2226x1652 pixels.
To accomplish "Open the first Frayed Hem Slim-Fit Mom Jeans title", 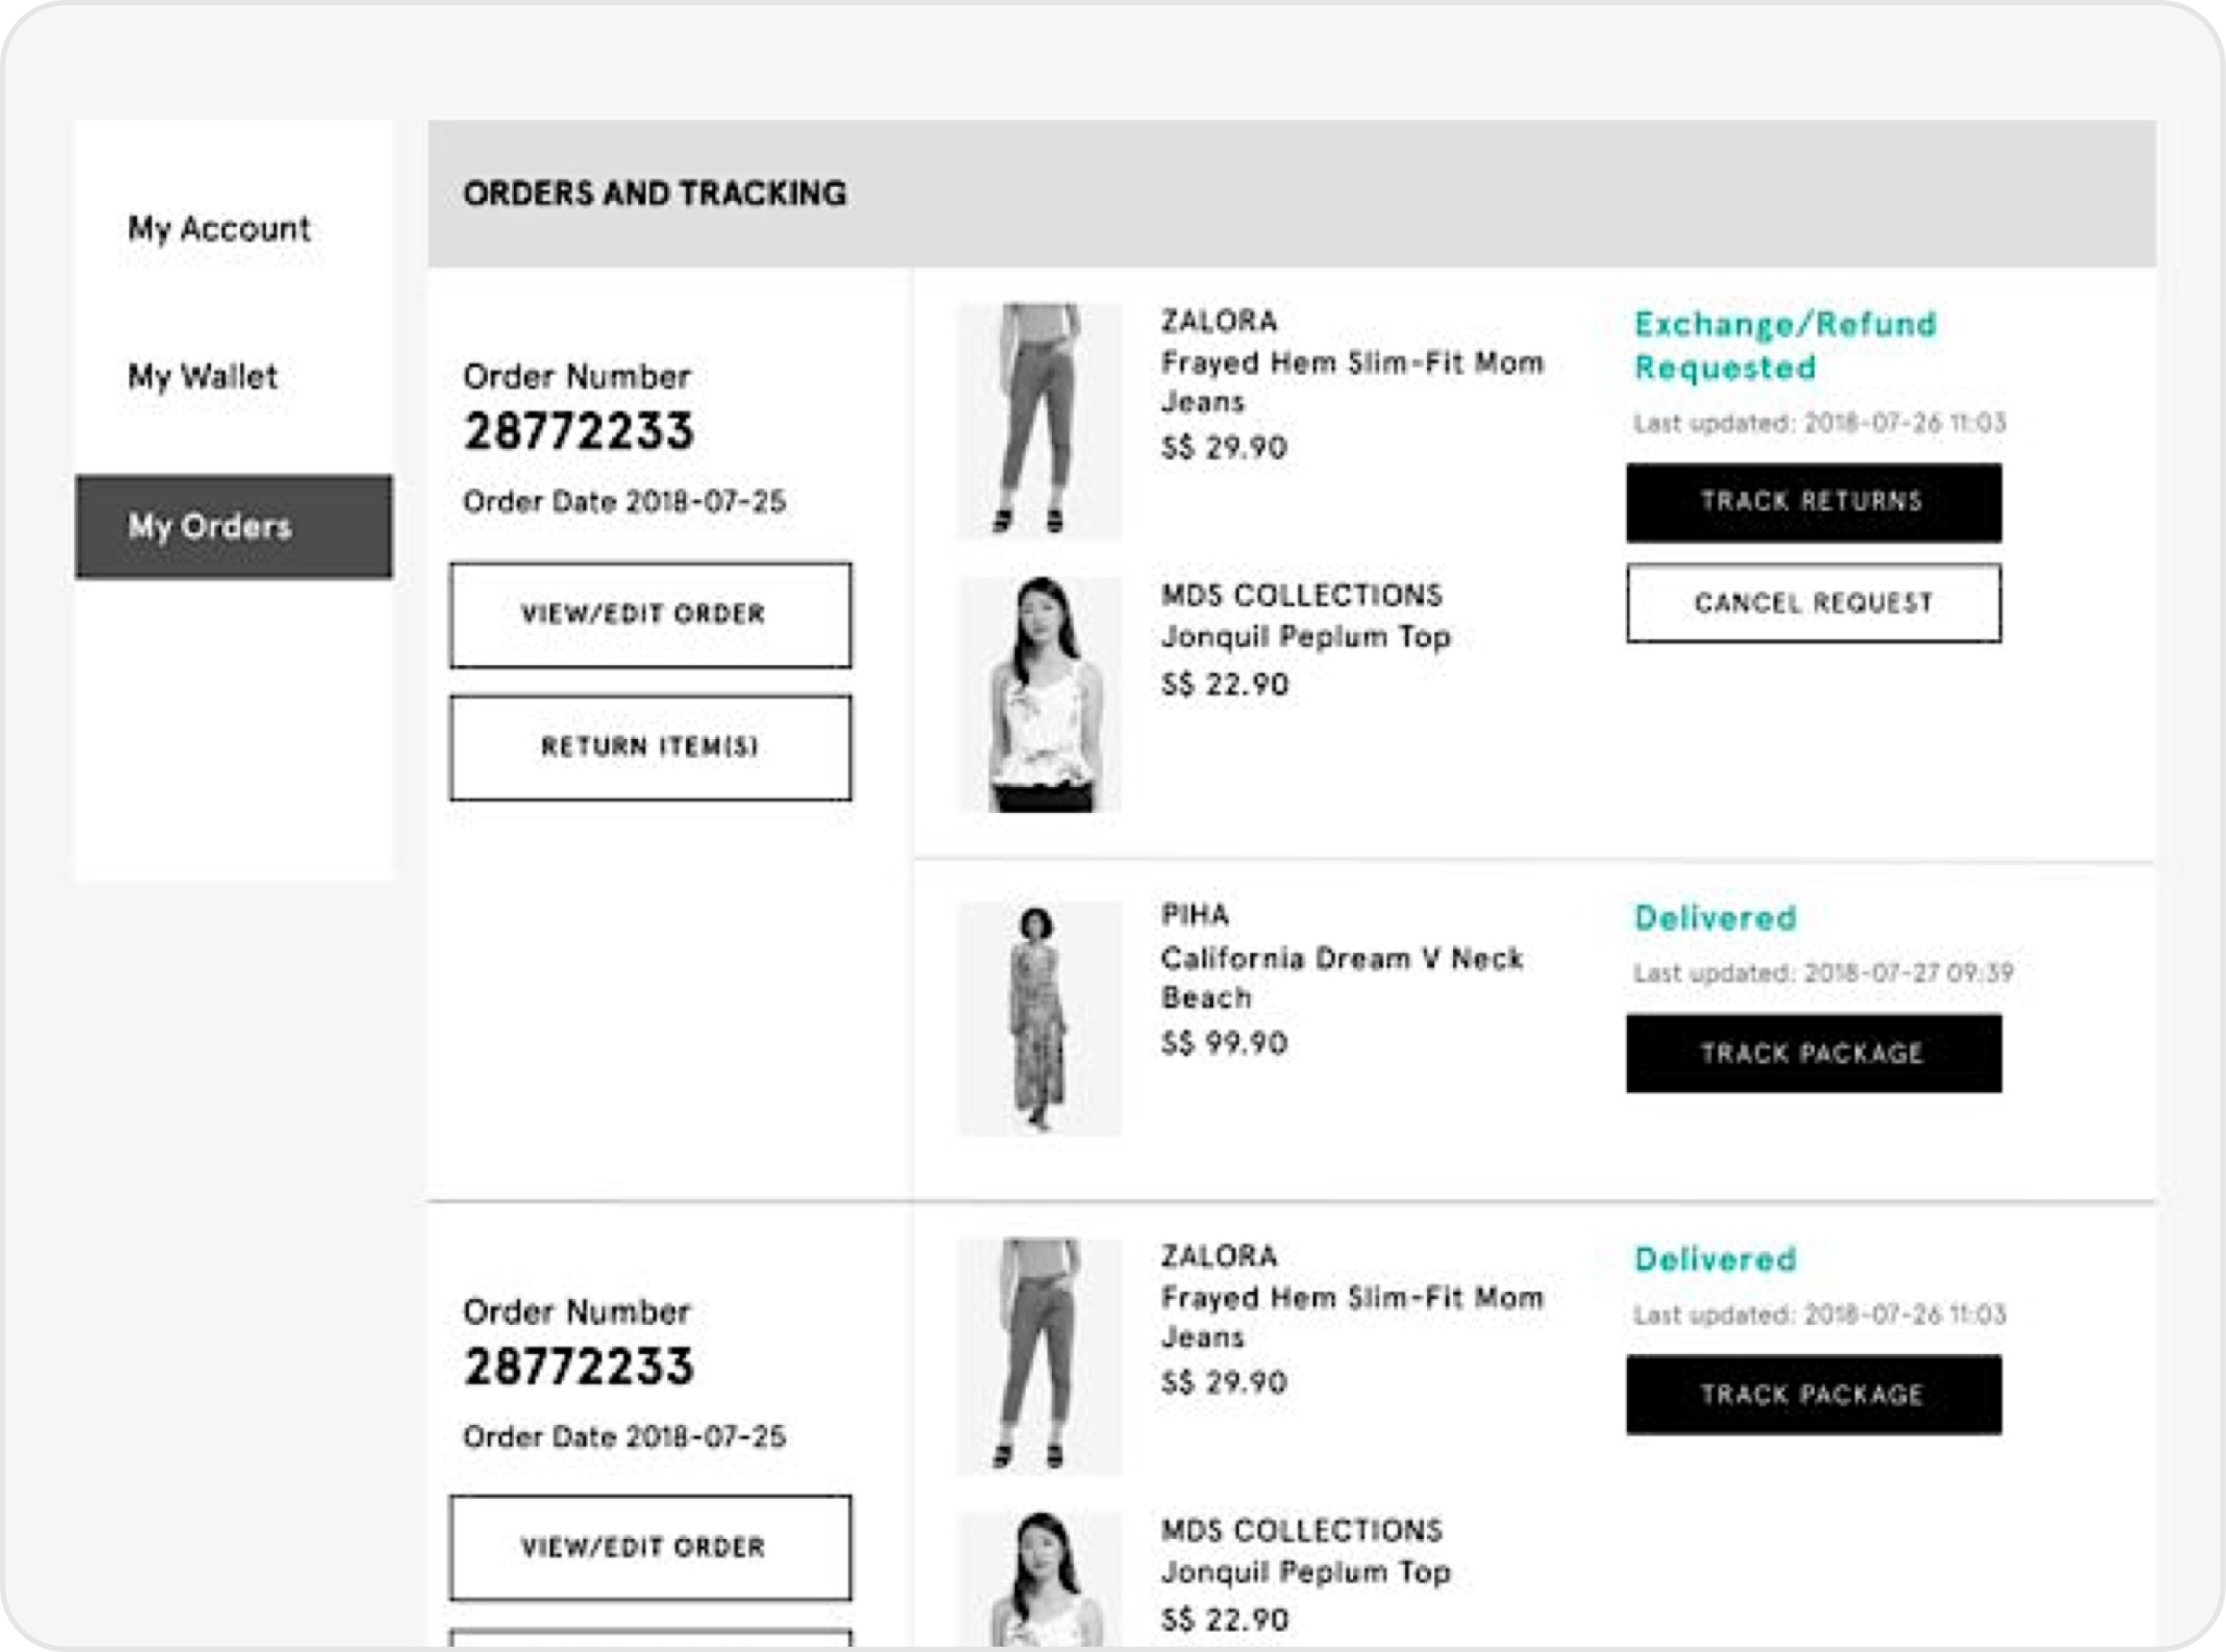I will 1351,381.
